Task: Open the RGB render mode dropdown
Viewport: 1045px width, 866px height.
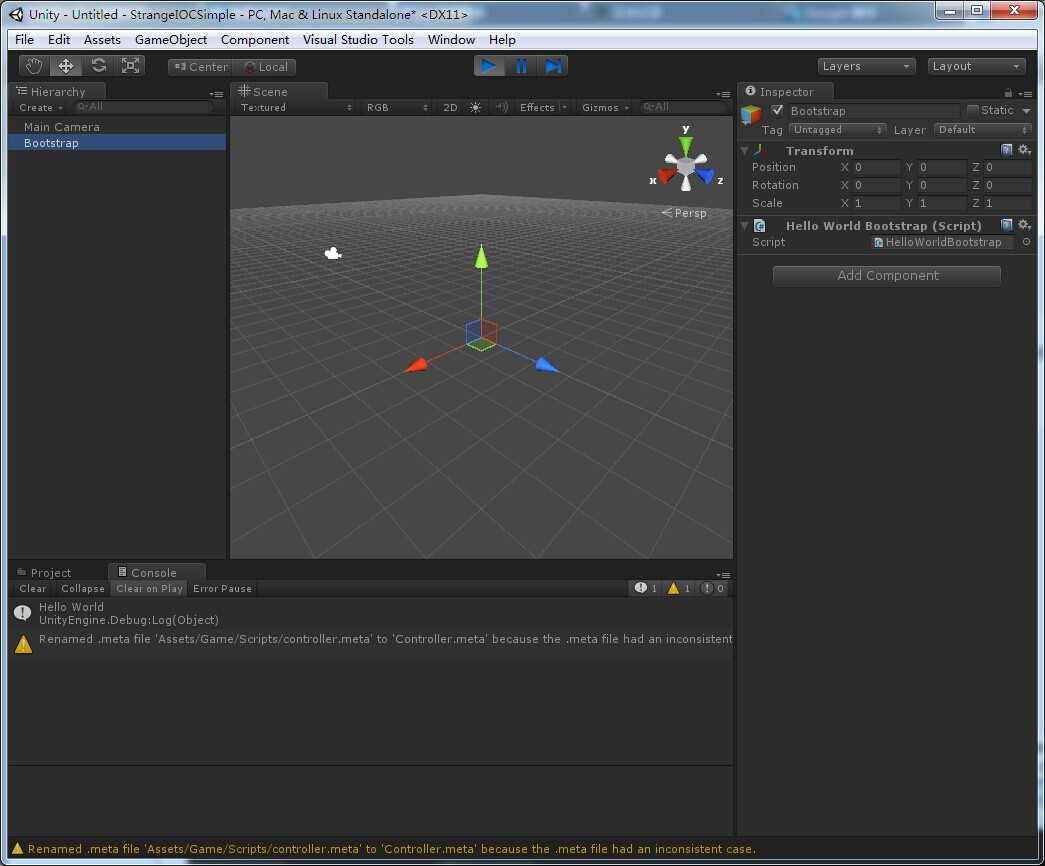Action: (397, 107)
